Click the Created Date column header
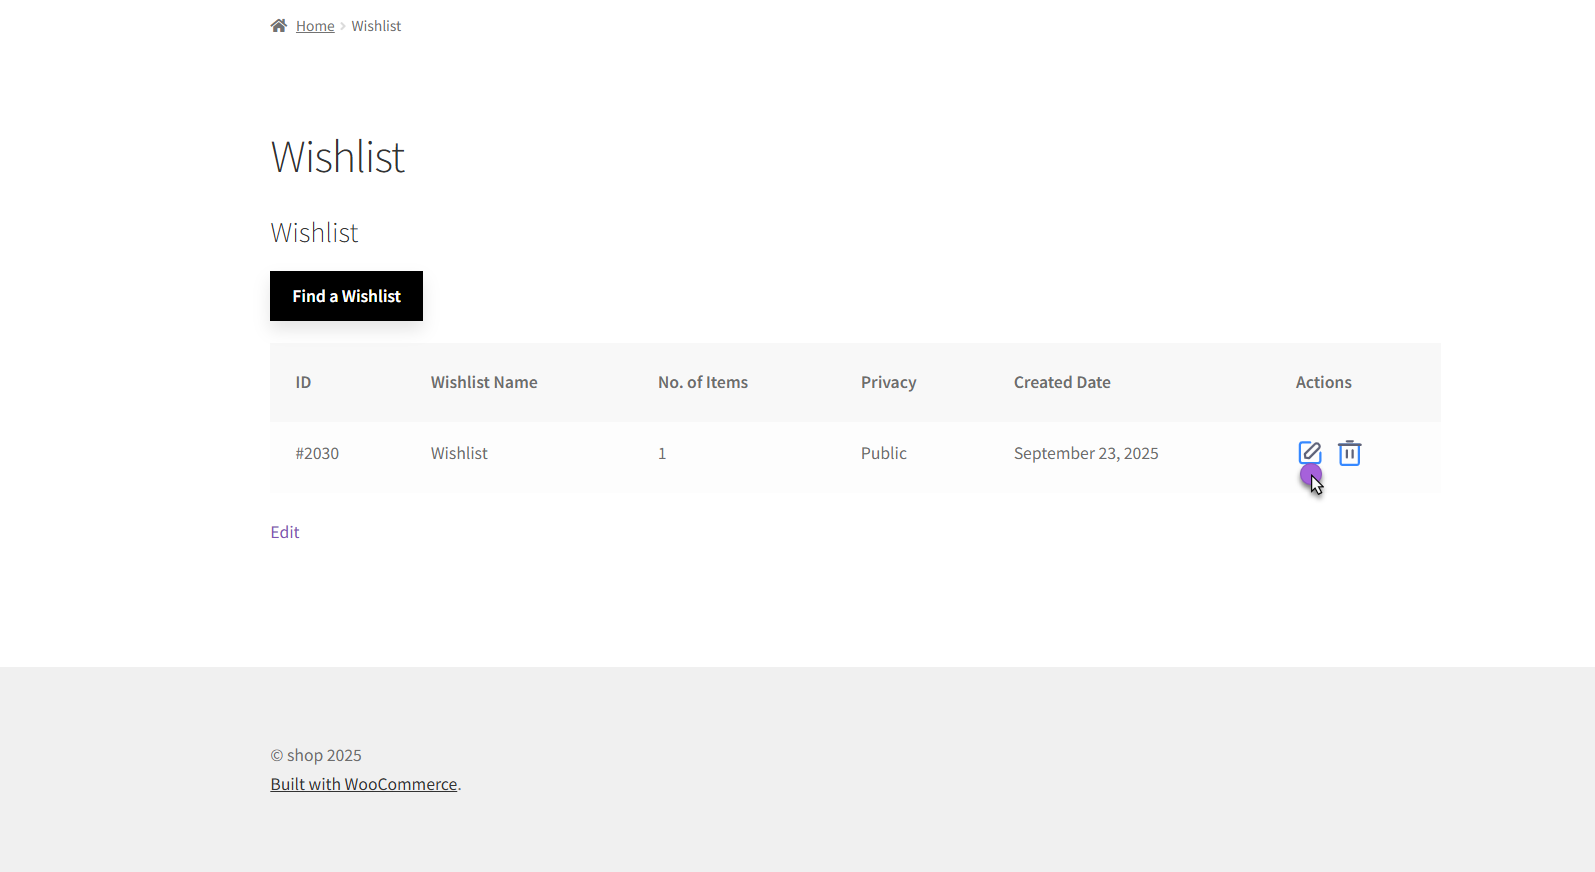This screenshot has height=872, width=1595. pos(1062,382)
